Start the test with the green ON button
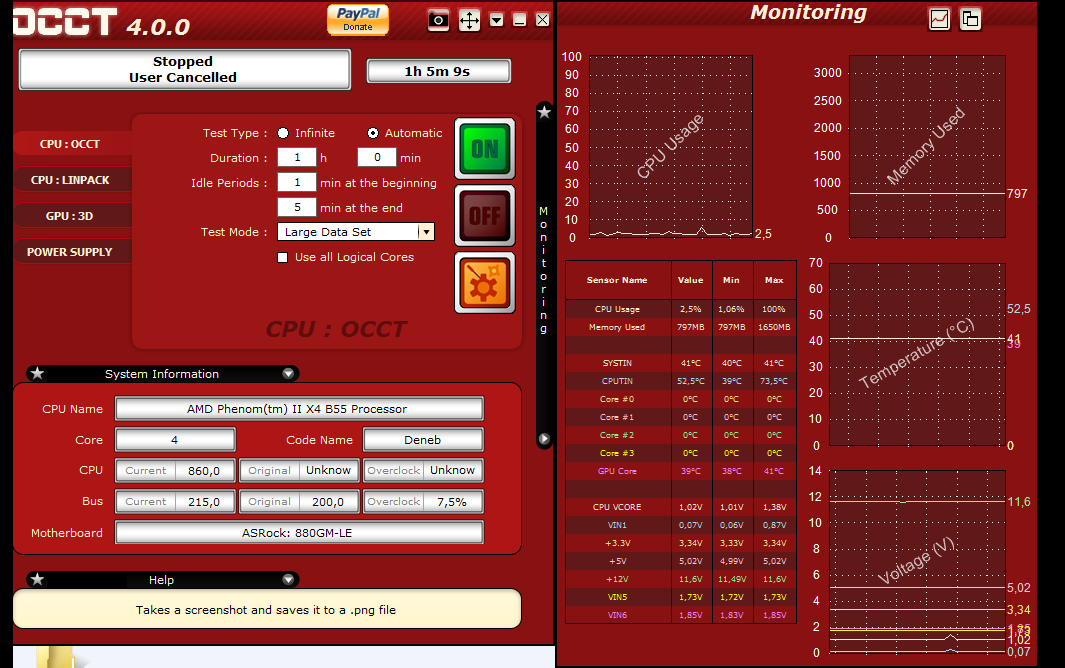 click(485, 149)
